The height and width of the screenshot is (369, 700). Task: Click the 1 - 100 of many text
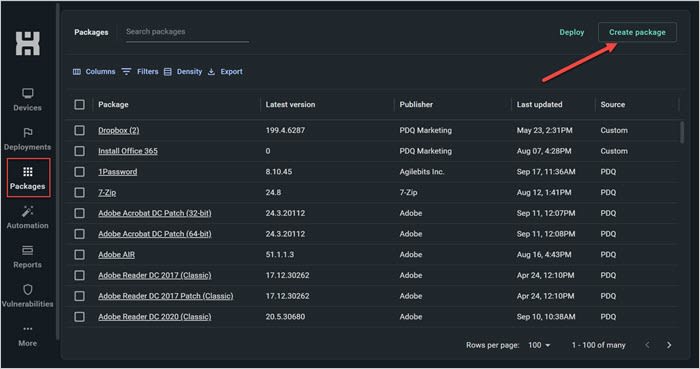point(598,345)
